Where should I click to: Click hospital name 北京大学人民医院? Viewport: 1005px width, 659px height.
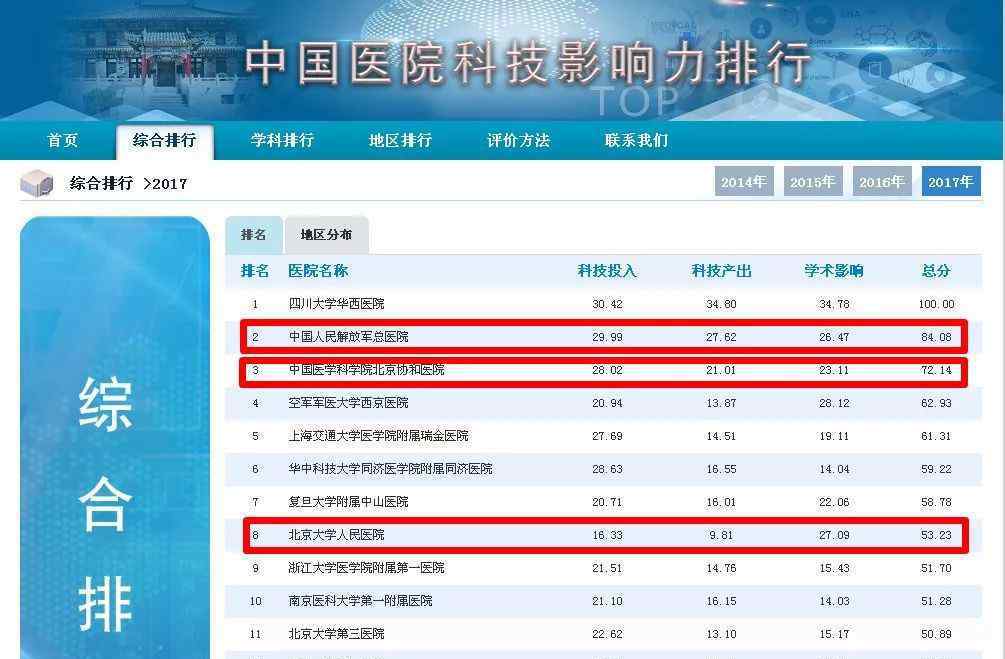[336, 535]
